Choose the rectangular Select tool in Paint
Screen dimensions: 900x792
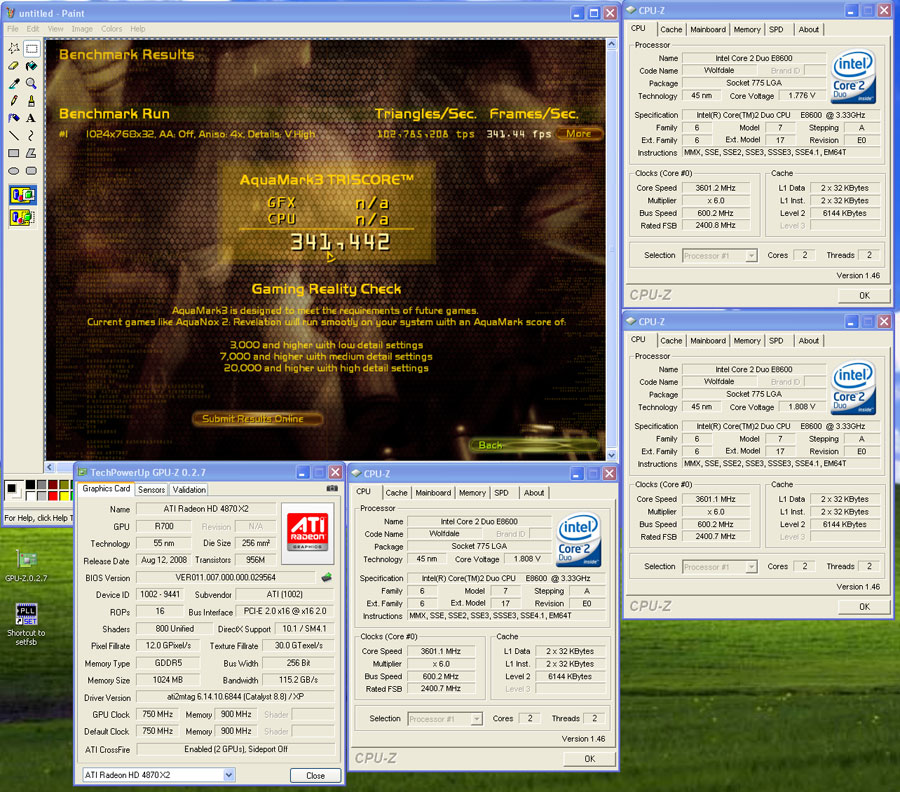tap(32, 49)
